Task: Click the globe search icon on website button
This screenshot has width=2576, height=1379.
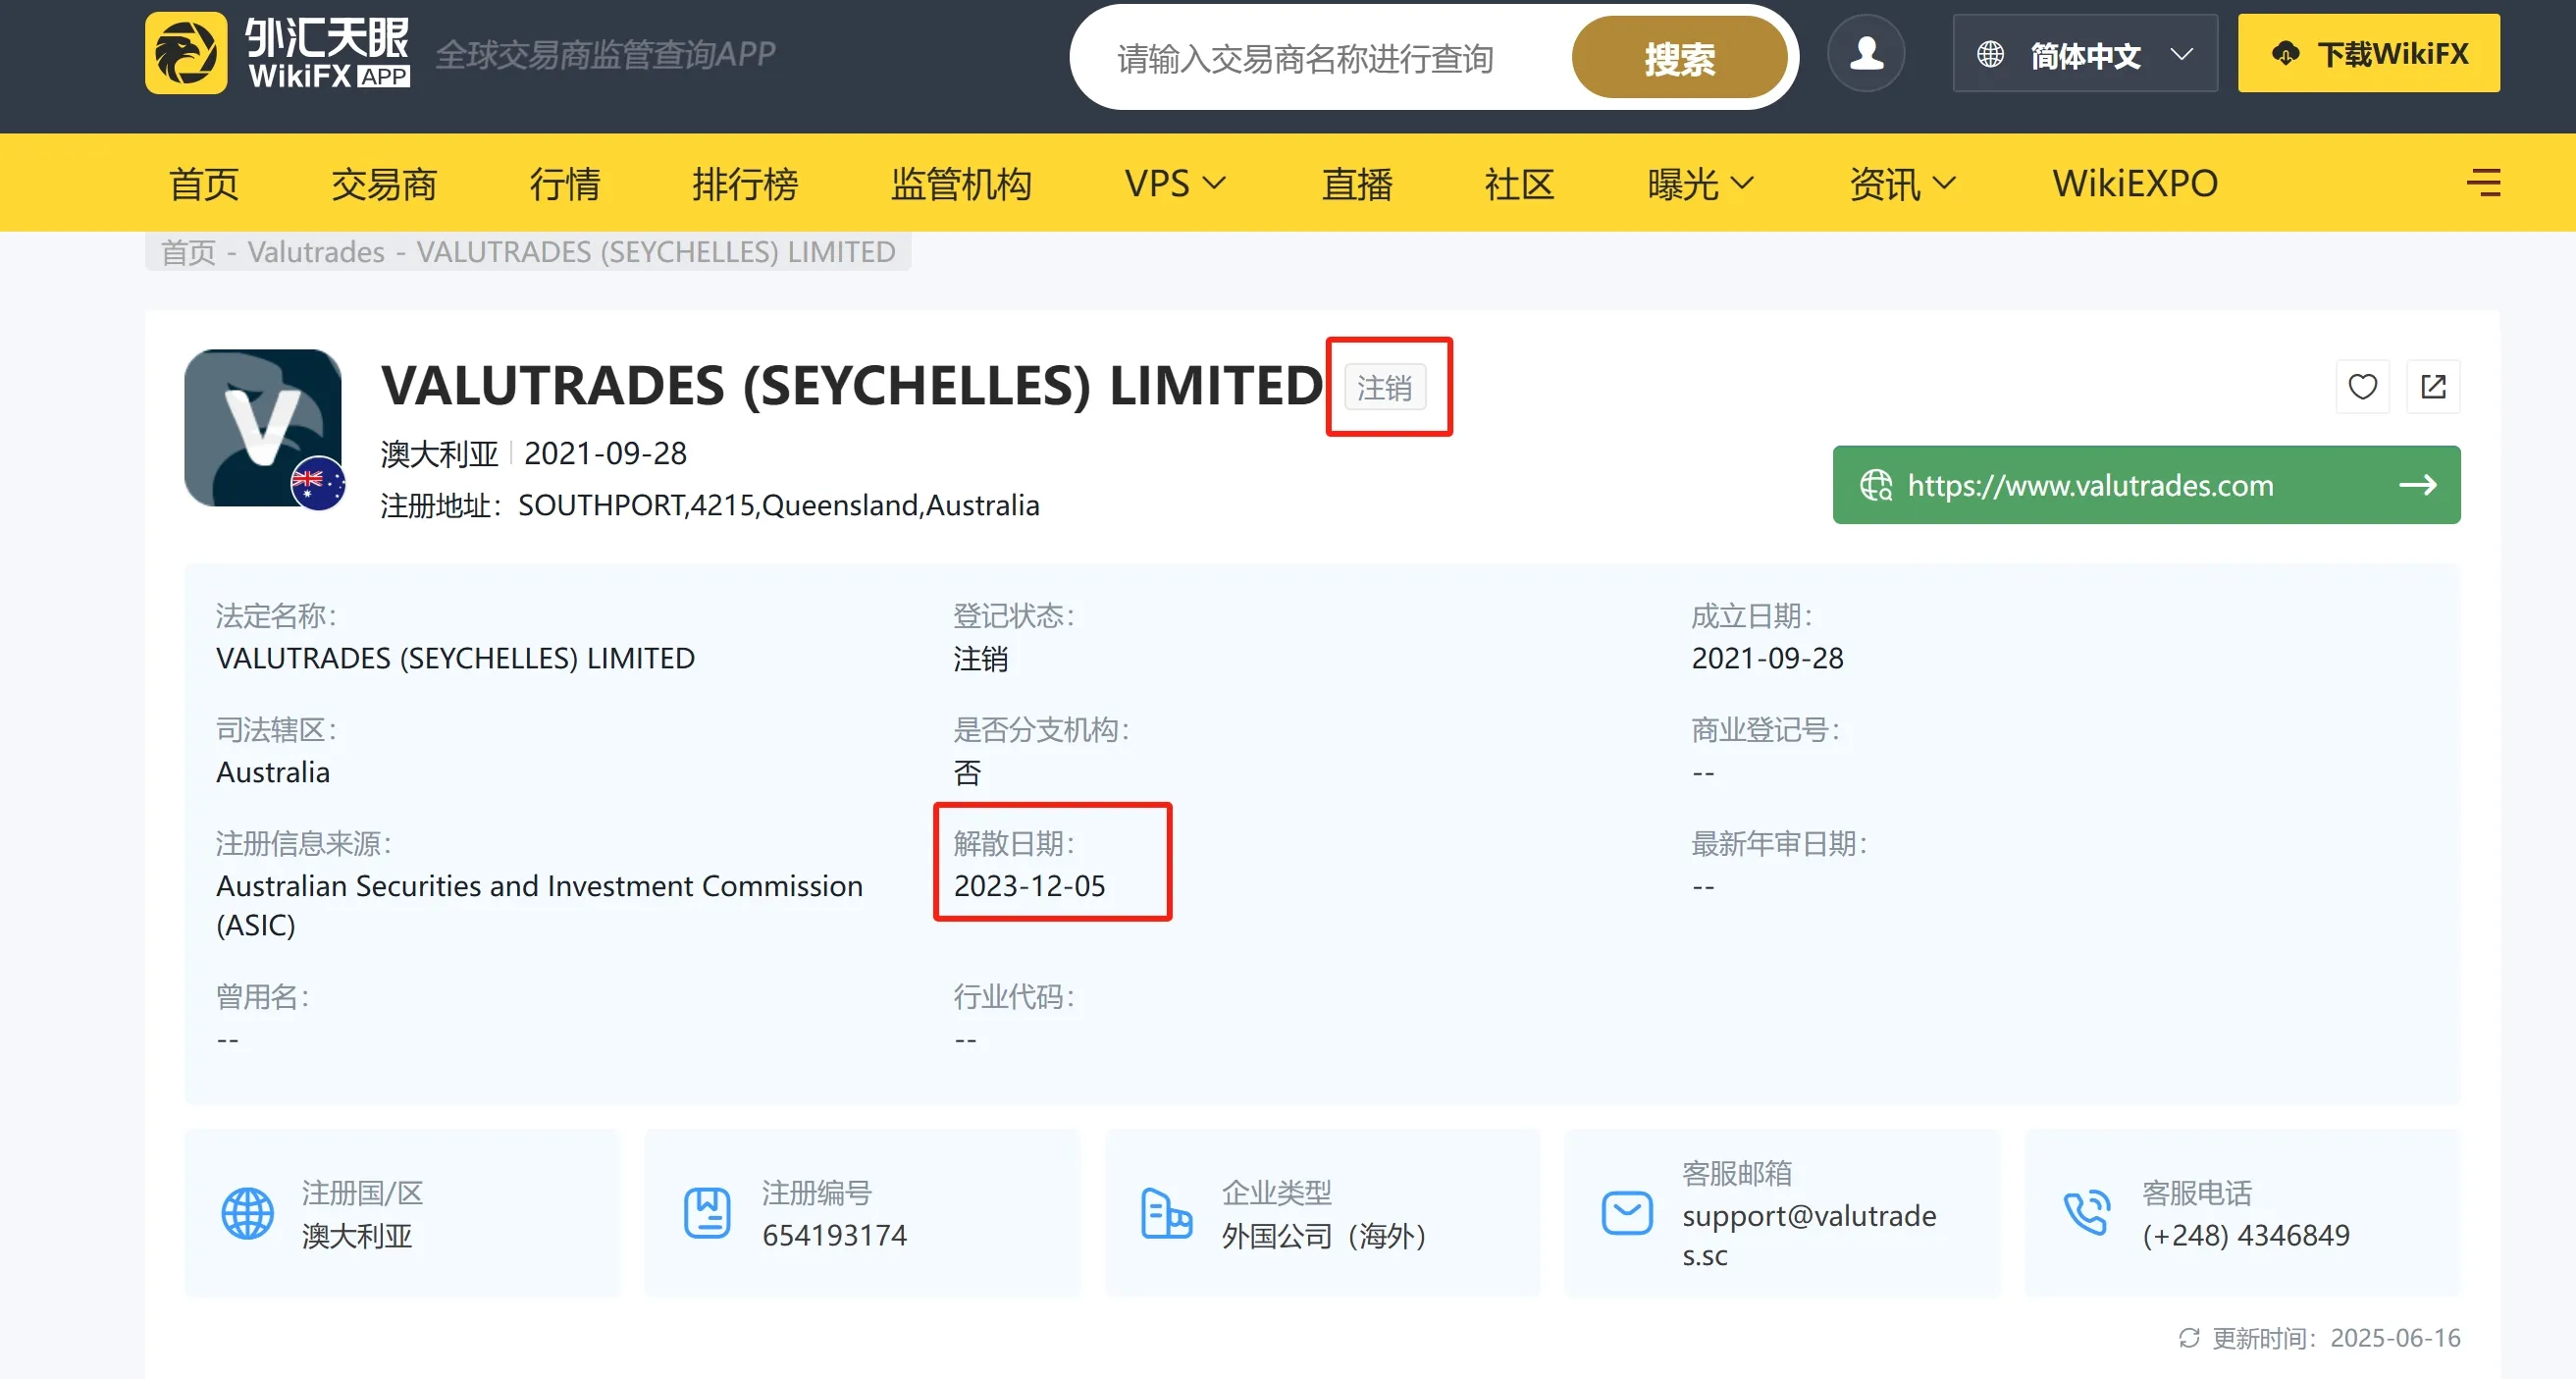Action: pyautogui.click(x=1875, y=486)
